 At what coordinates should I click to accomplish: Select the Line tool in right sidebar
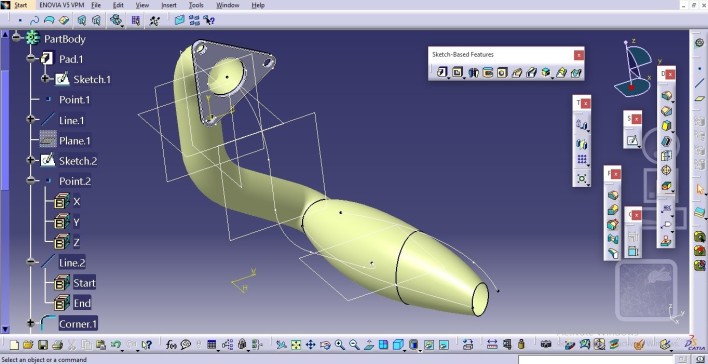coord(699,83)
